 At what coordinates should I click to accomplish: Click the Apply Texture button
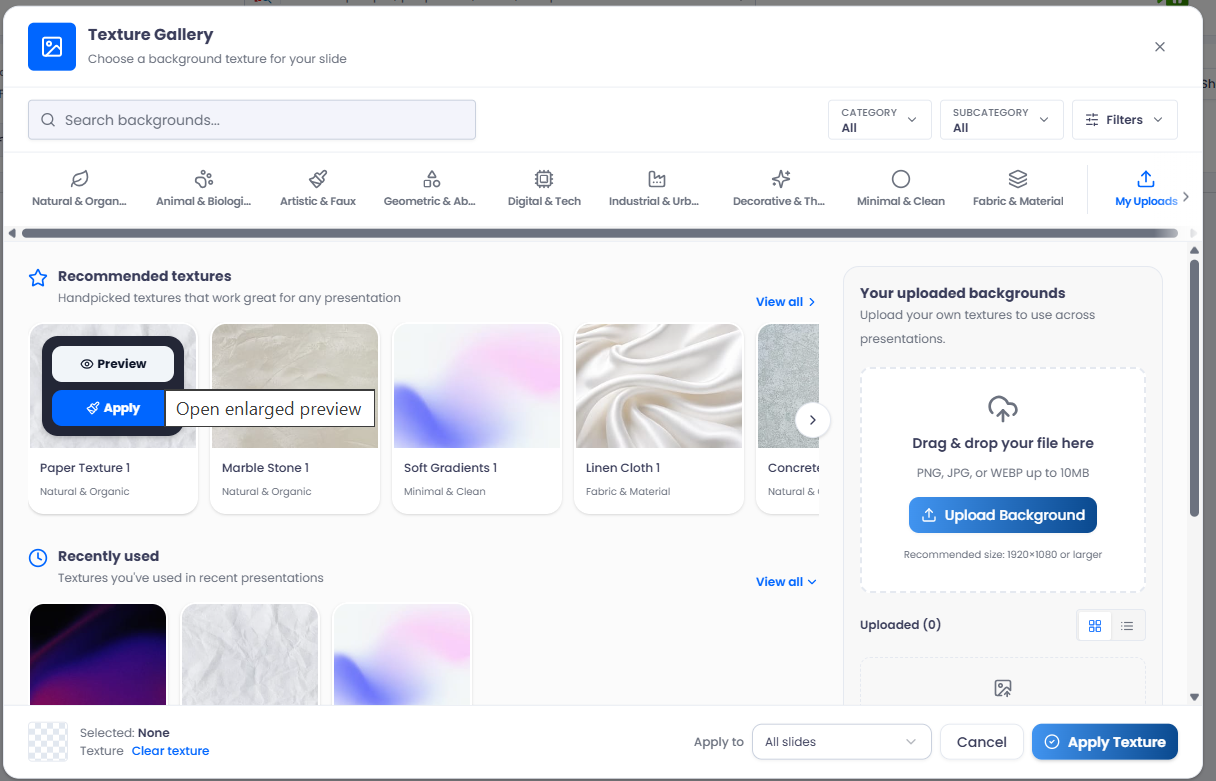point(1105,742)
